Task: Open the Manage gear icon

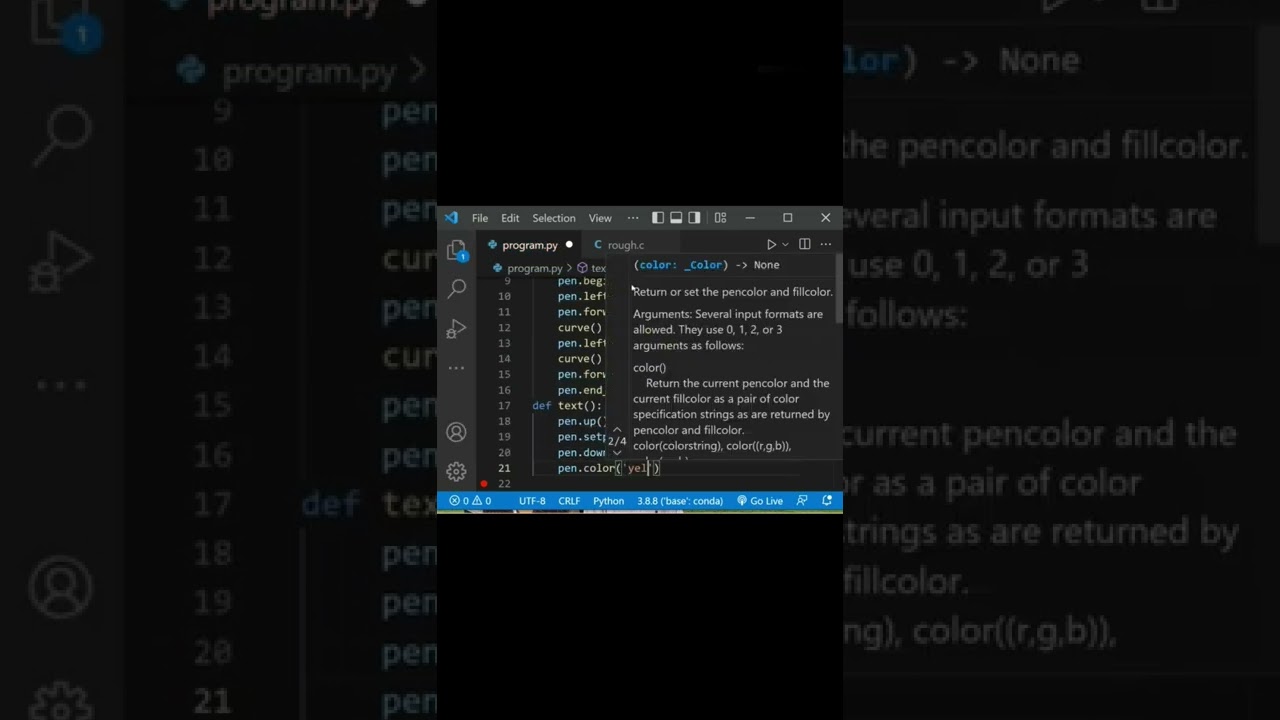Action: (x=457, y=471)
